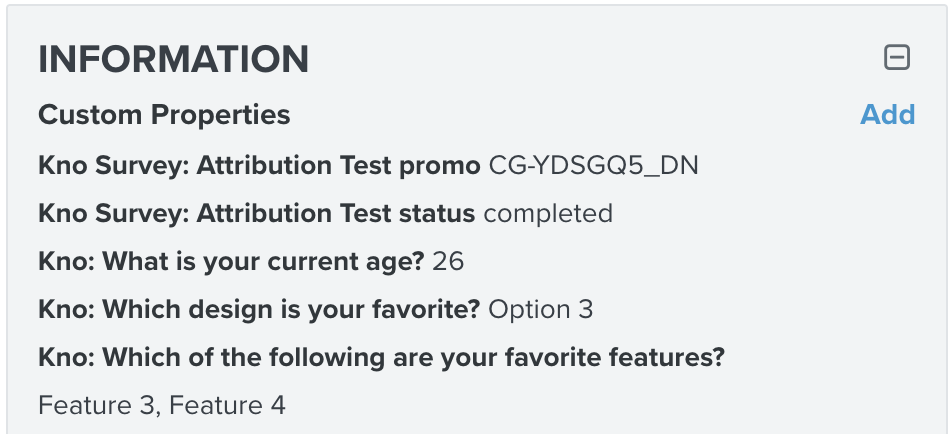Click the favorite features question text
The image size is (952, 434).
click(414, 357)
